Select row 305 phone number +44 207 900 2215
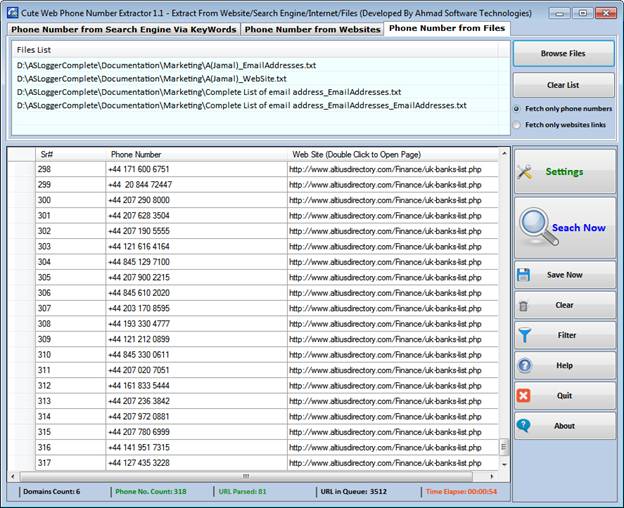Viewport: 624px width, 508px height. [x=139, y=277]
